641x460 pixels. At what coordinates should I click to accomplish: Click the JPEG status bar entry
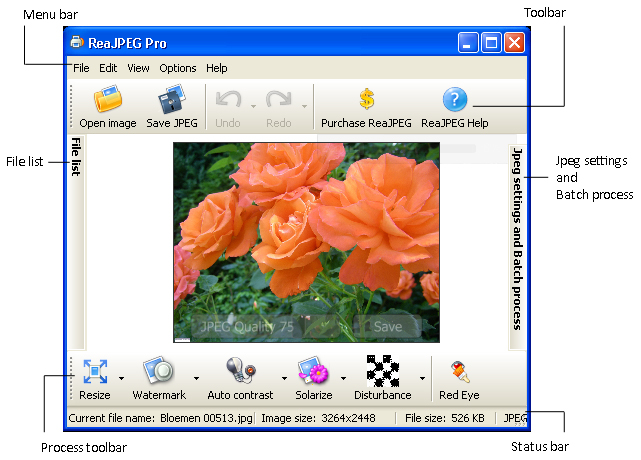[515, 418]
